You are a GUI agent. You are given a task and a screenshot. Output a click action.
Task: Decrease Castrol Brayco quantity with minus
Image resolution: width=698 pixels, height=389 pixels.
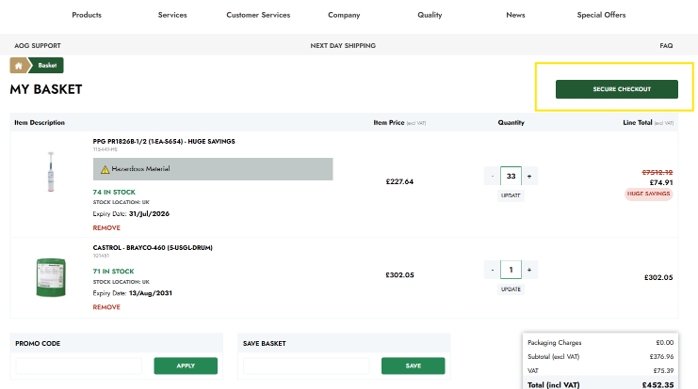click(492, 270)
